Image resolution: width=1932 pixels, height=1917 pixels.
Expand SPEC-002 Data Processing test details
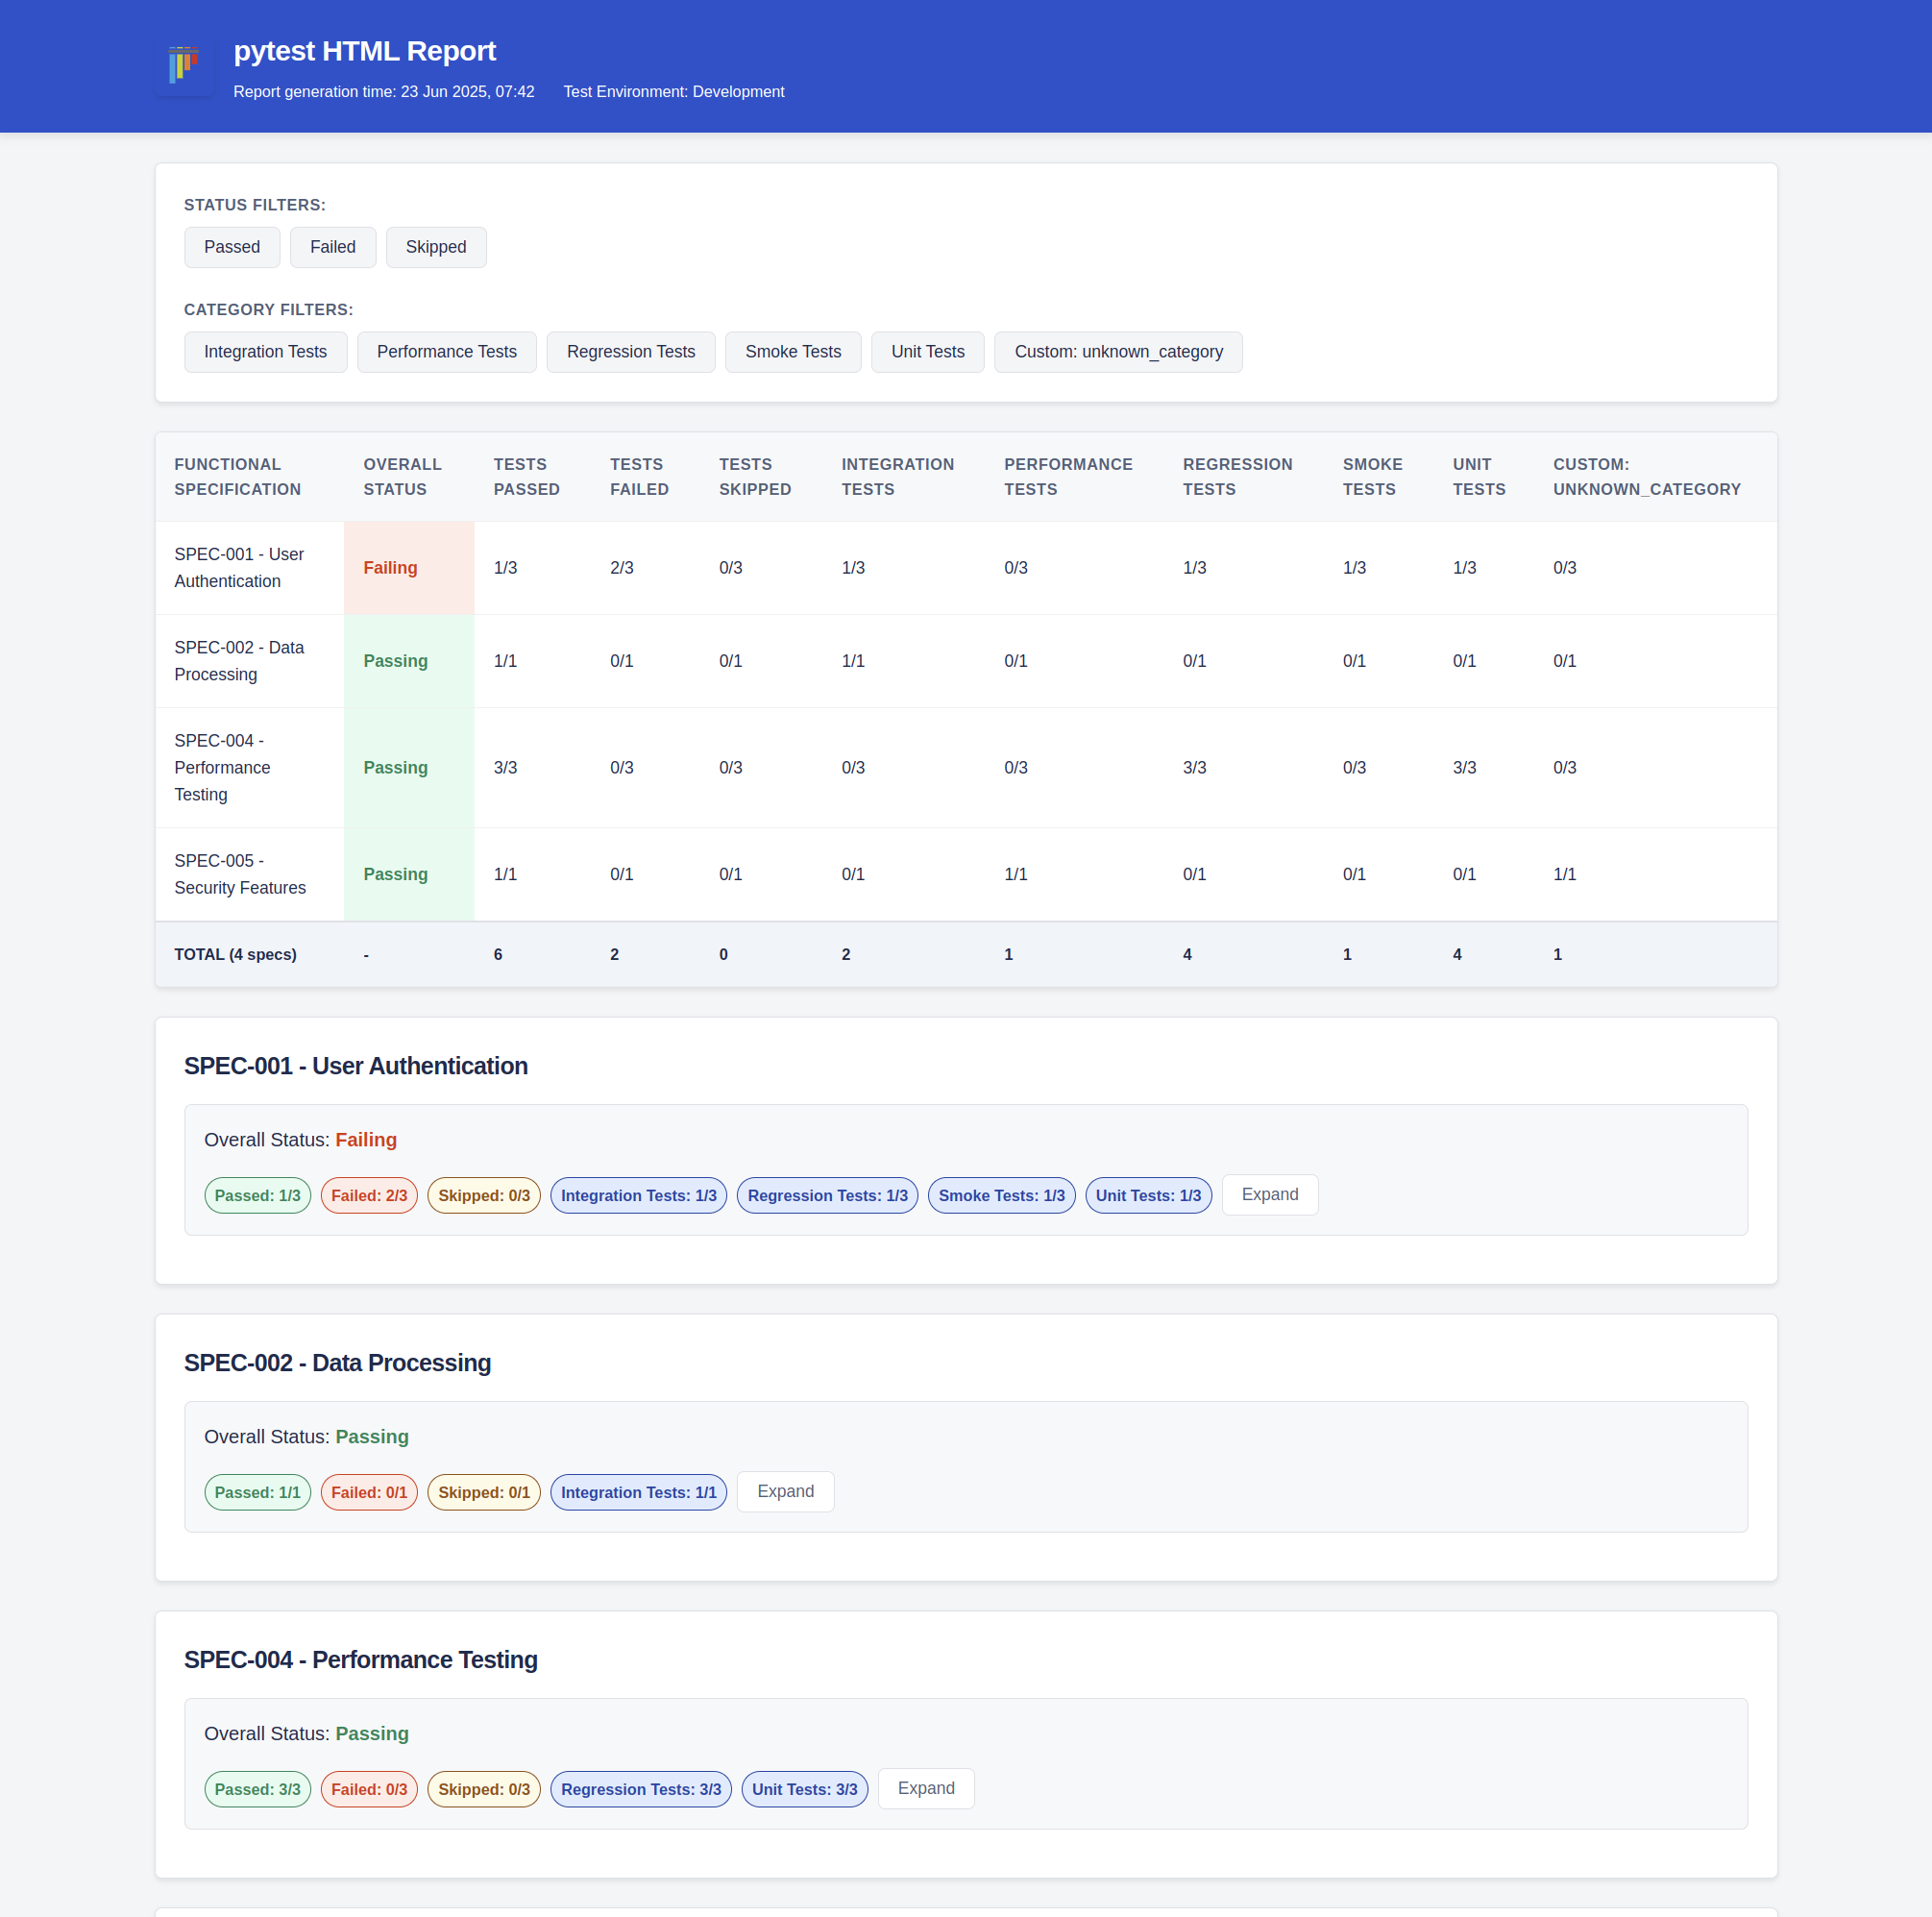click(x=784, y=1491)
